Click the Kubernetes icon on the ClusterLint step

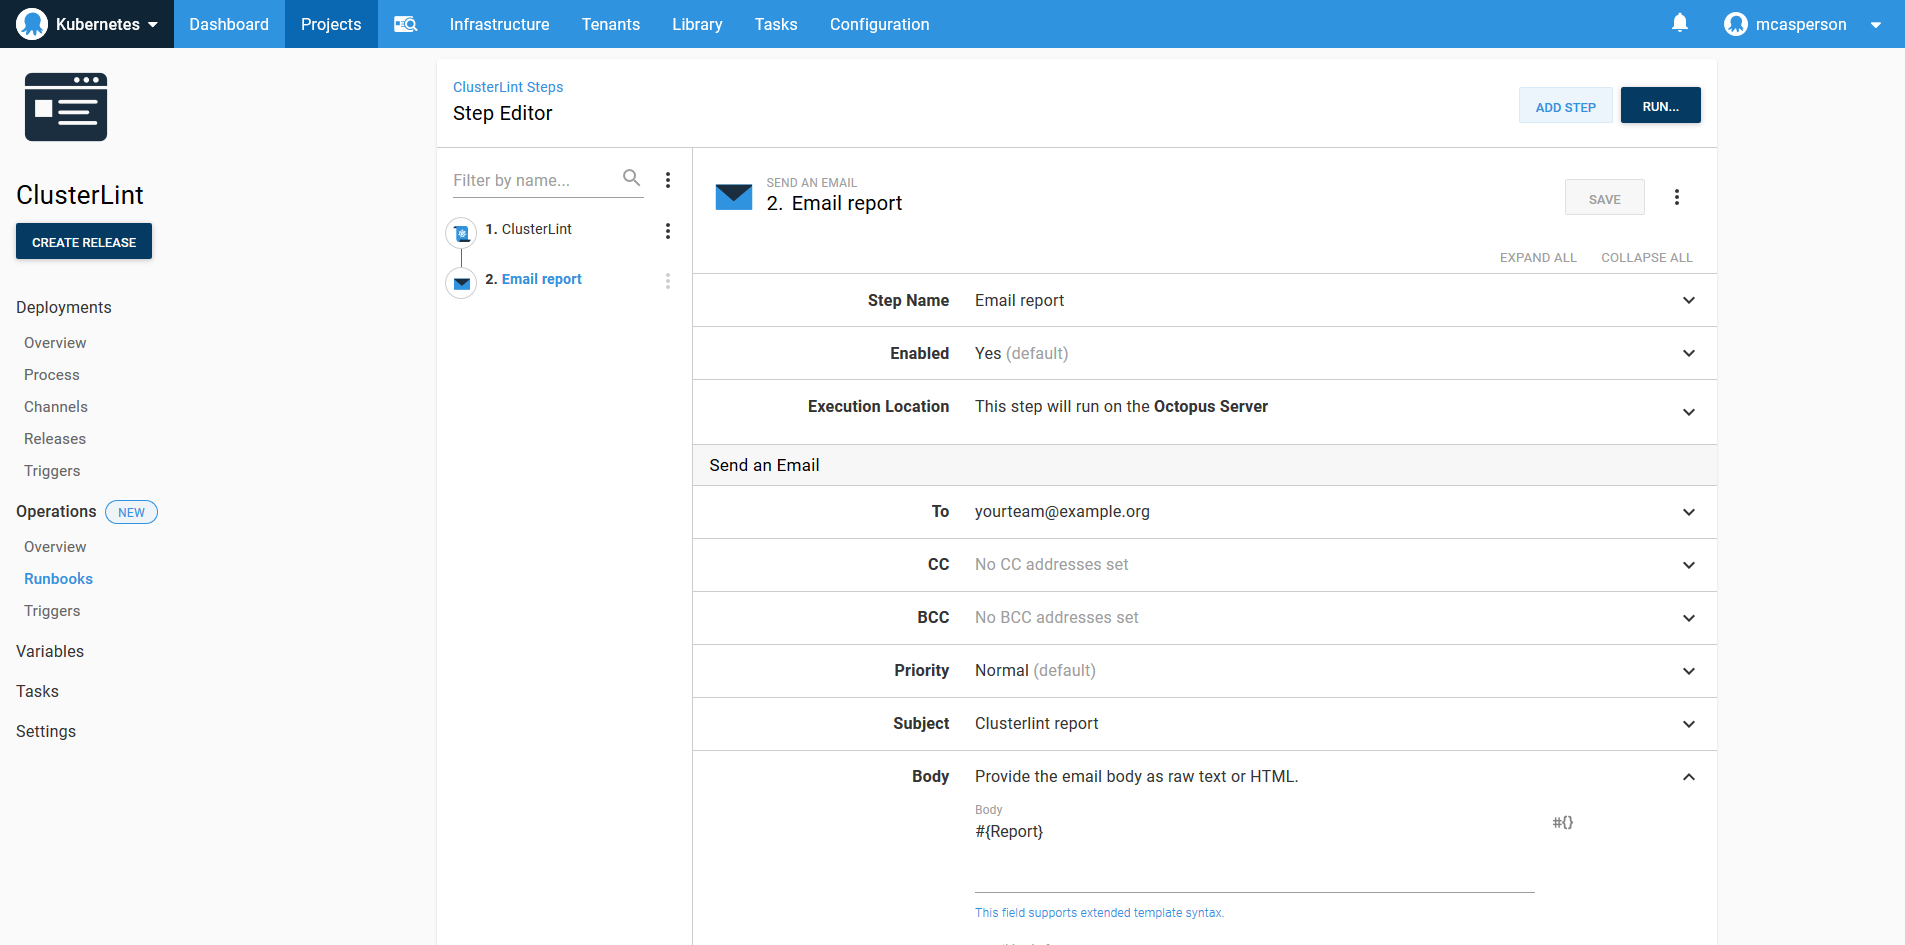[461, 232]
